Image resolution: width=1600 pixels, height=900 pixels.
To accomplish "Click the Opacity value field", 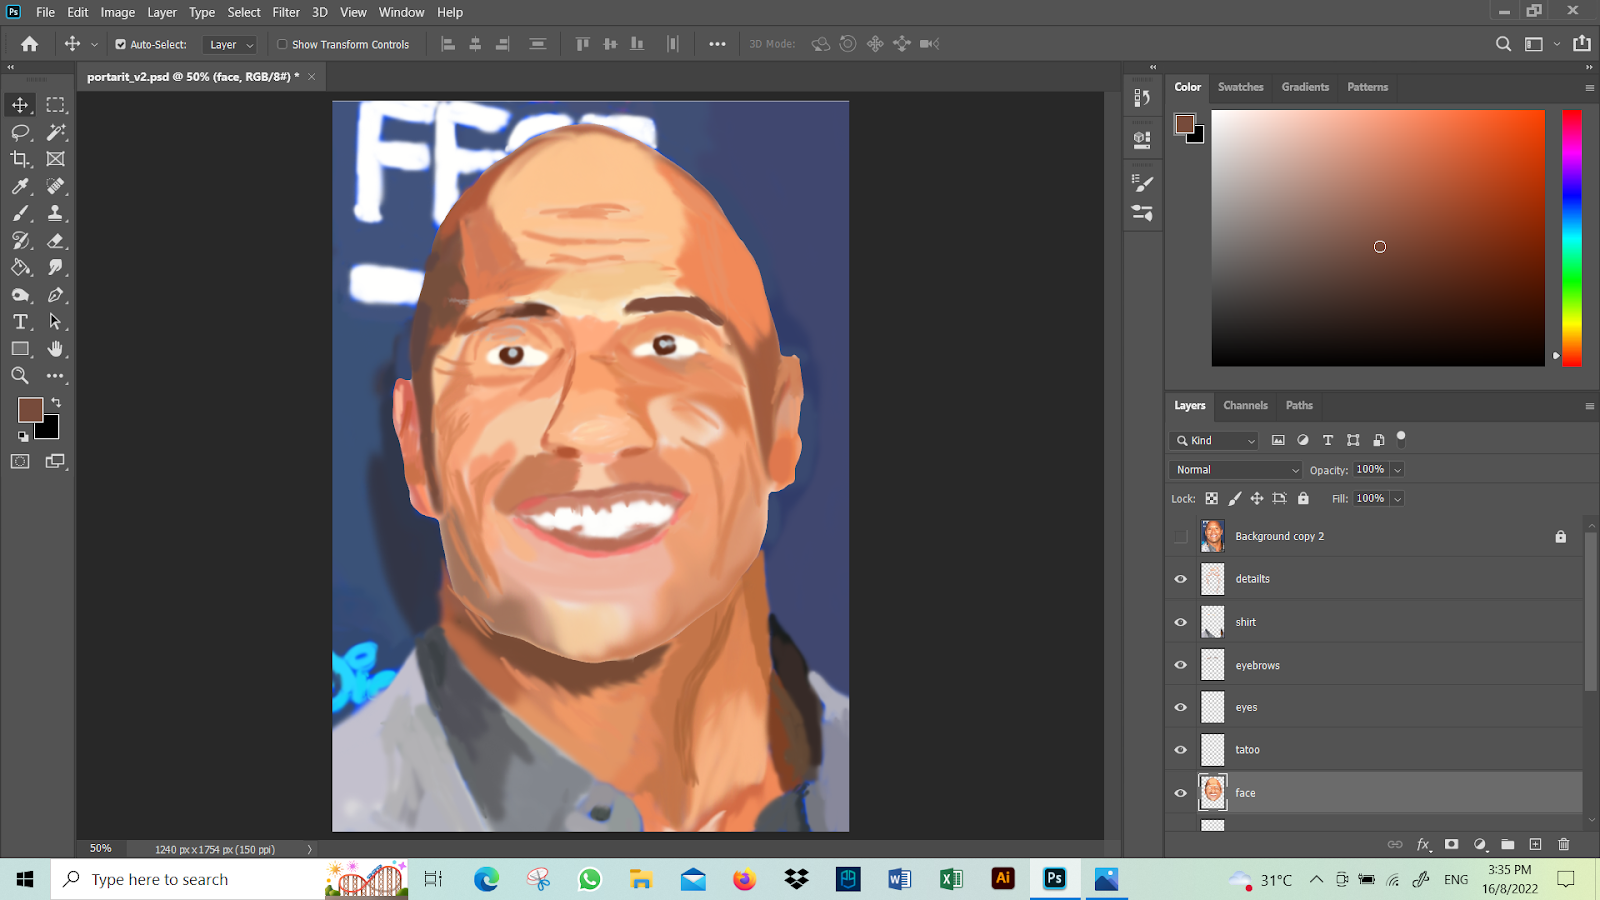I will tap(1370, 470).
